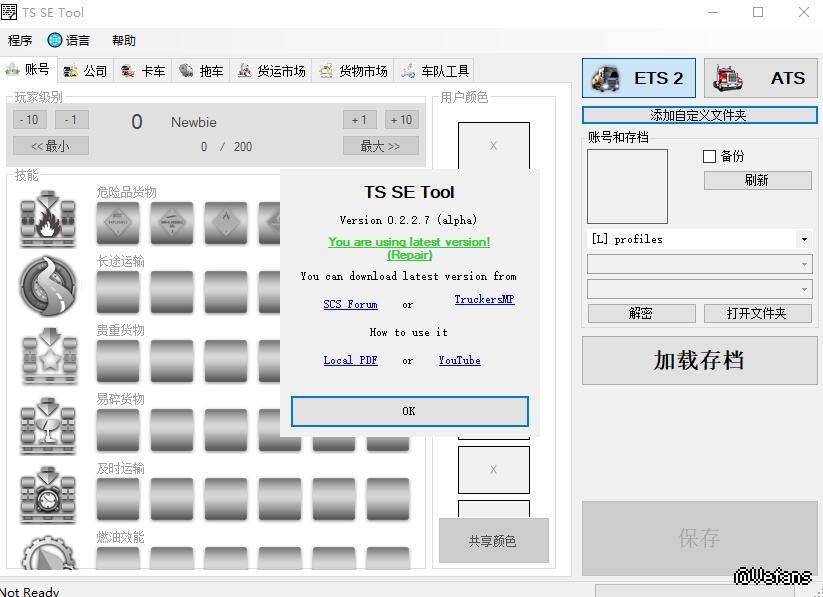This screenshot has height=597, width=823.
Task: Open the third empty save dropdown
Action: [x=804, y=289]
